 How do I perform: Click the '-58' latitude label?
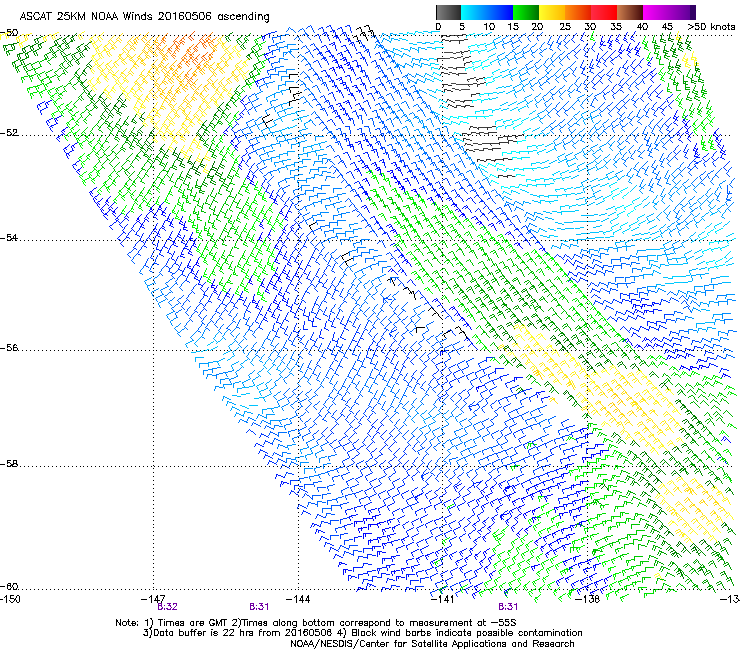tap(9, 464)
